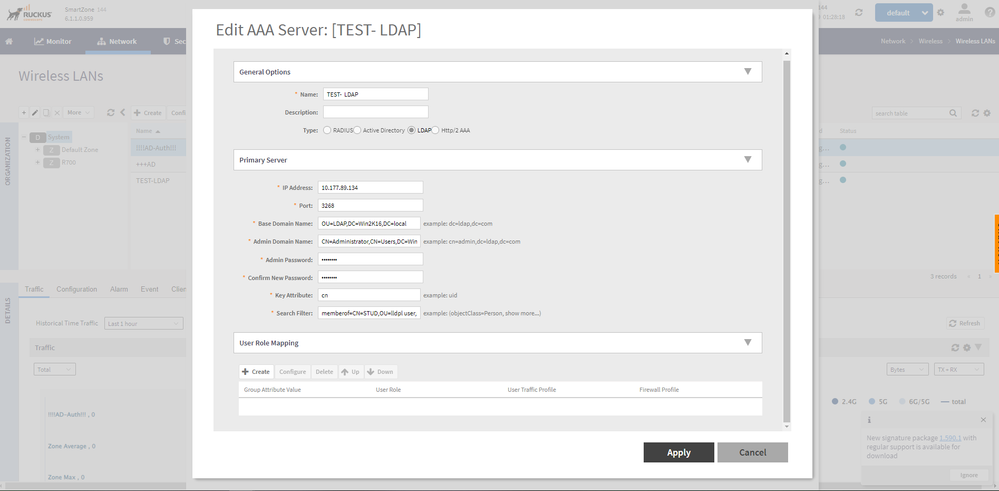Select the Active Directory radio button
The image size is (999, 491).
[357, 130]
